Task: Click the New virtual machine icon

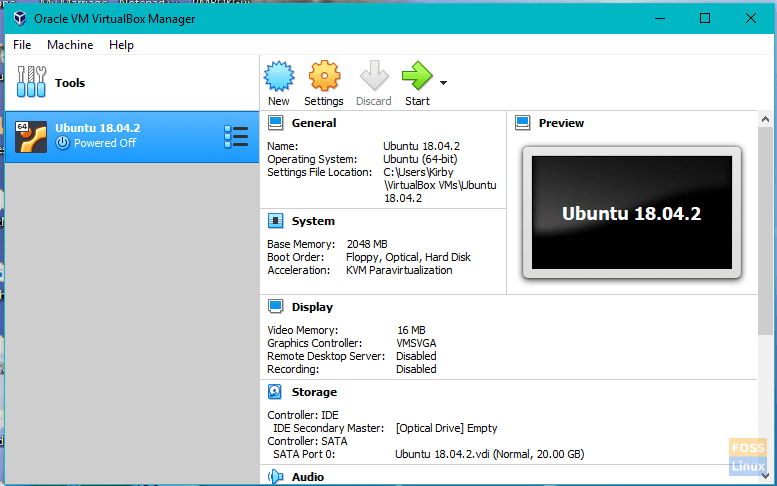Action: [x=279, y=76]
